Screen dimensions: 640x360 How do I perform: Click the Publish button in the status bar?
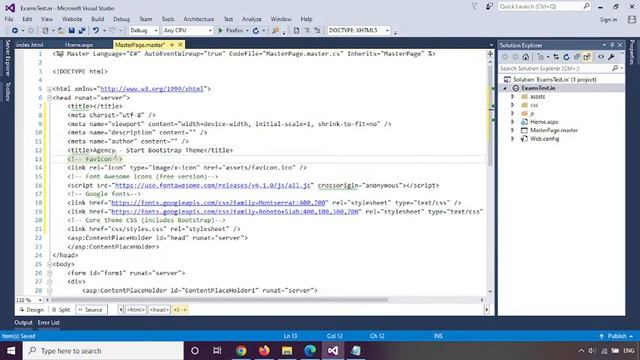point(616,336)
